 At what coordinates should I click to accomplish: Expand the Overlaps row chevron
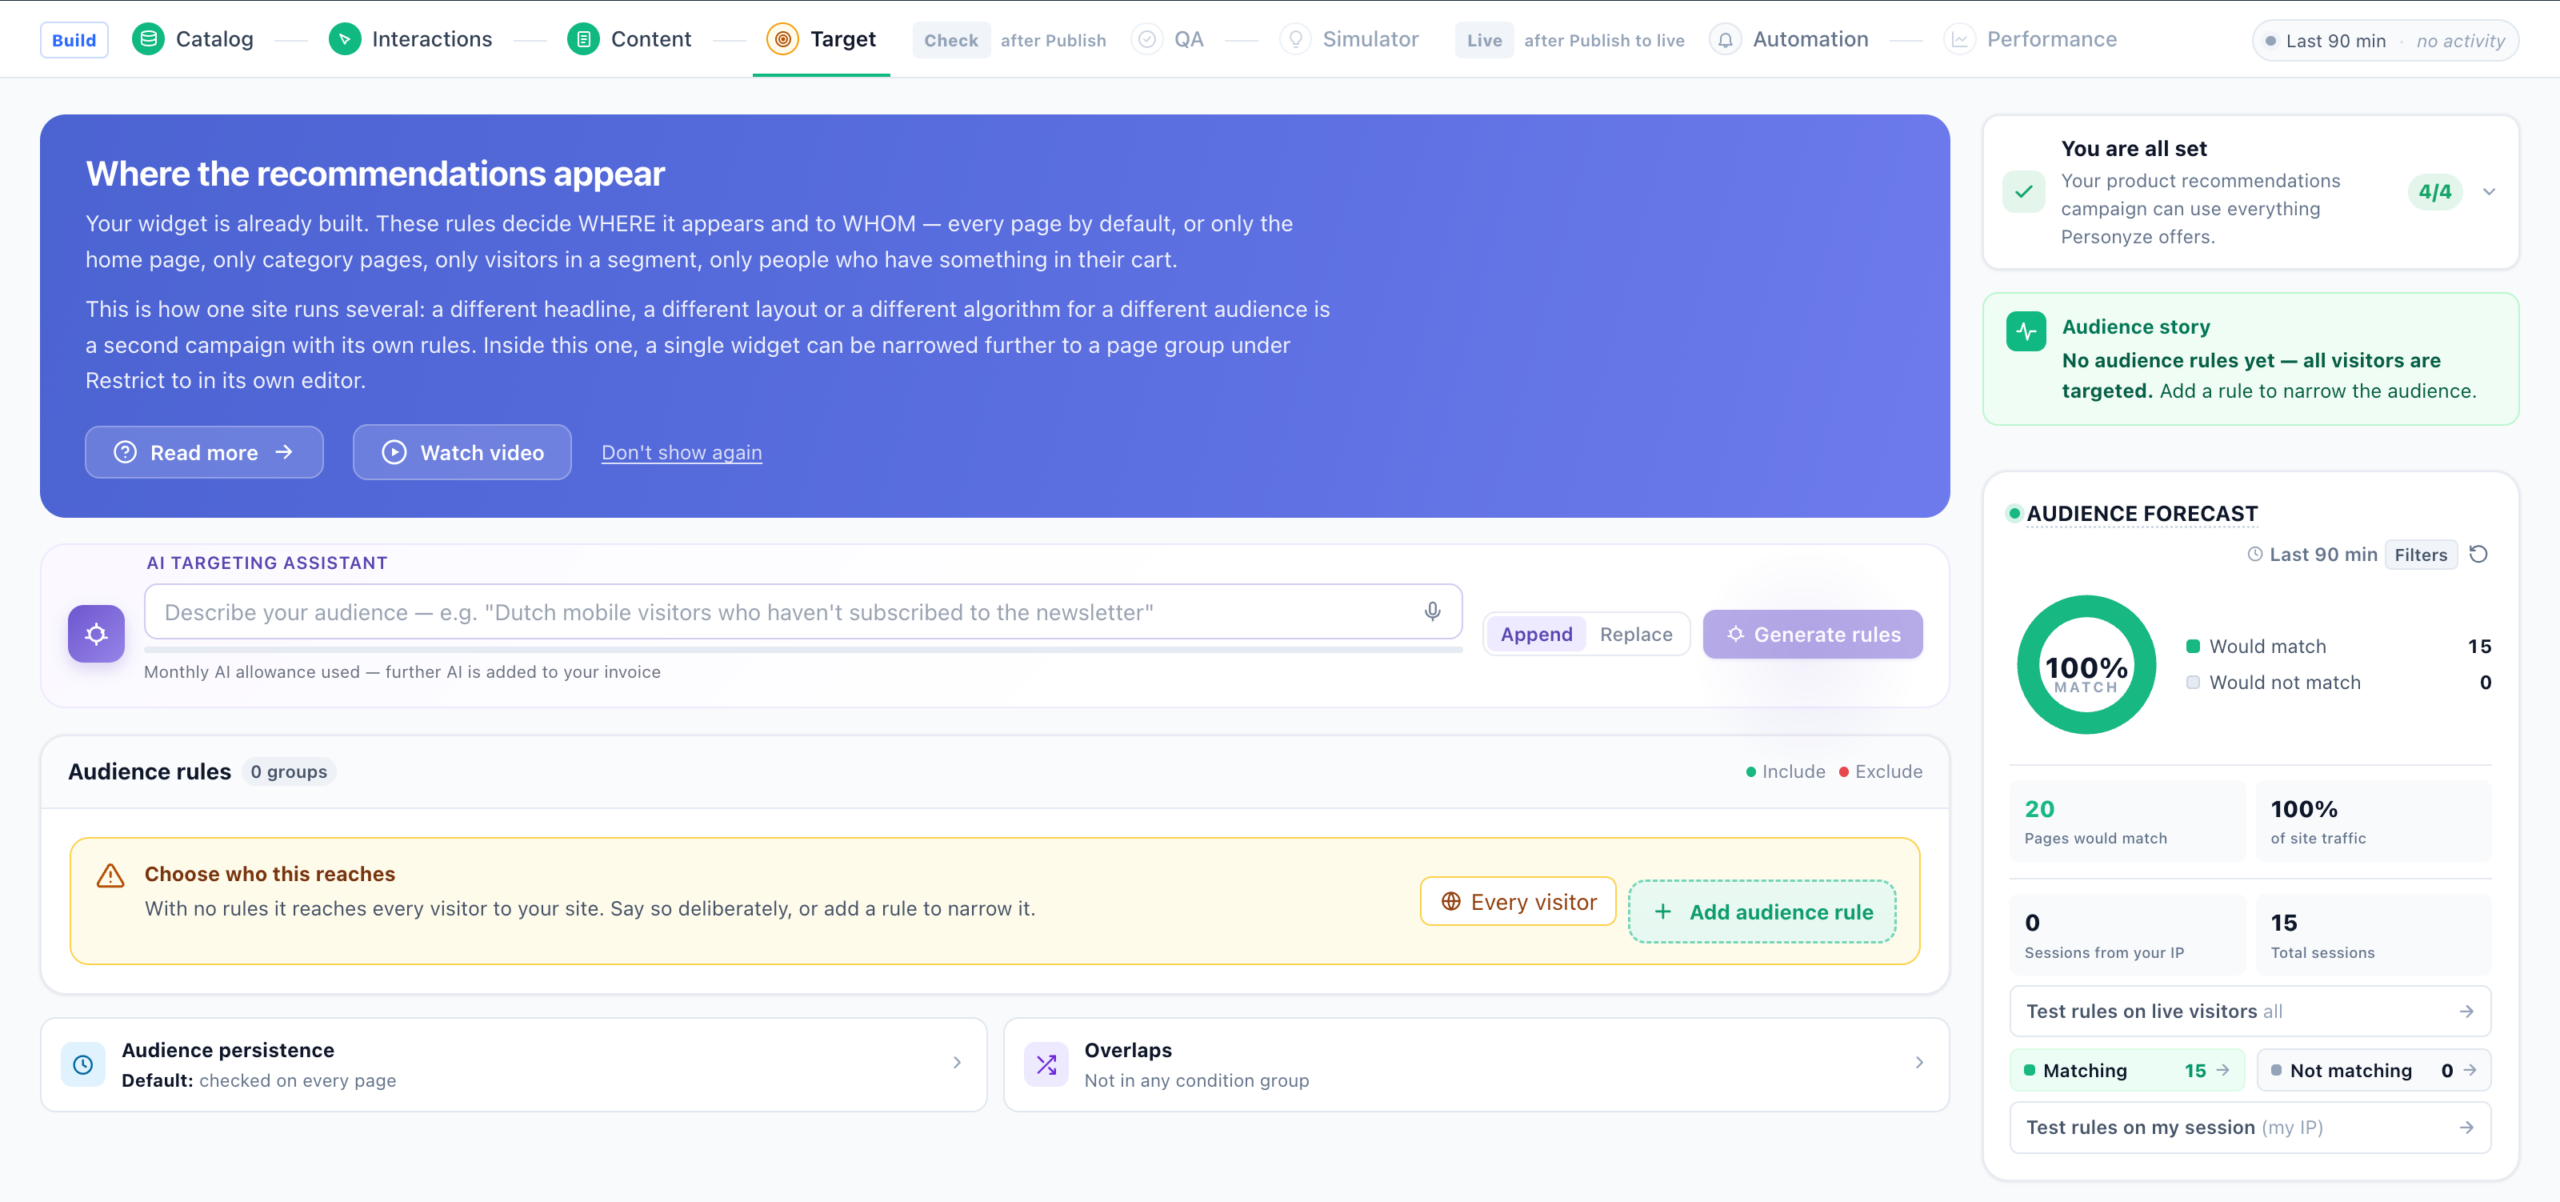[1919, 1063]
